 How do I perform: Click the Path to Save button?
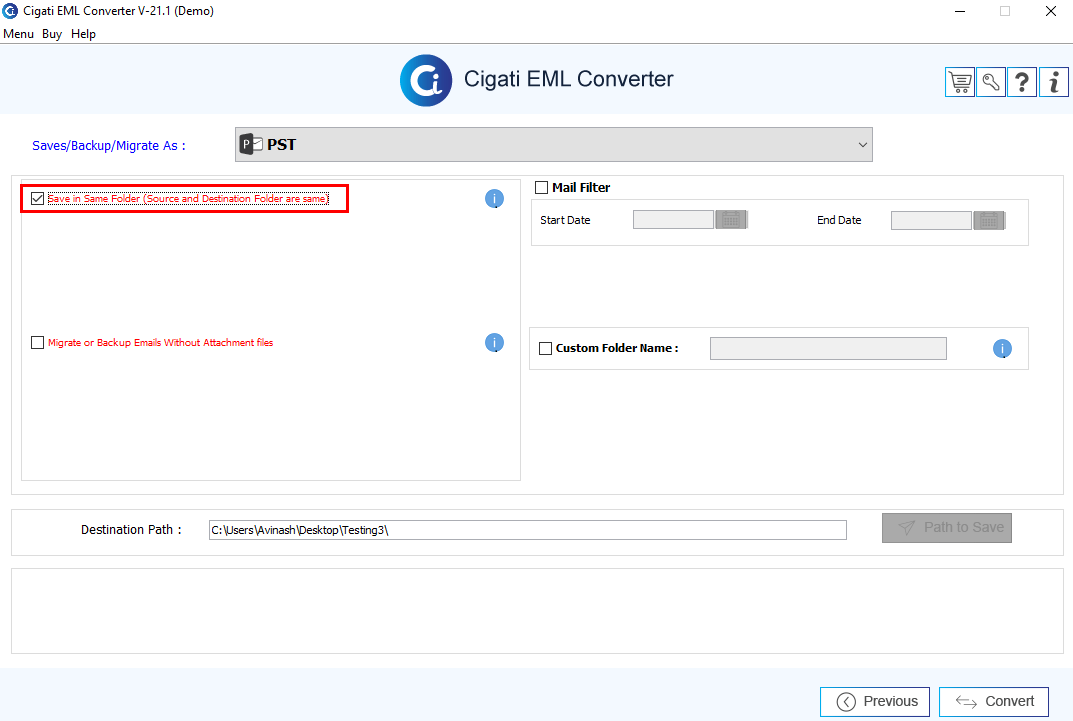pyautogui.click(x=946, y=527)
